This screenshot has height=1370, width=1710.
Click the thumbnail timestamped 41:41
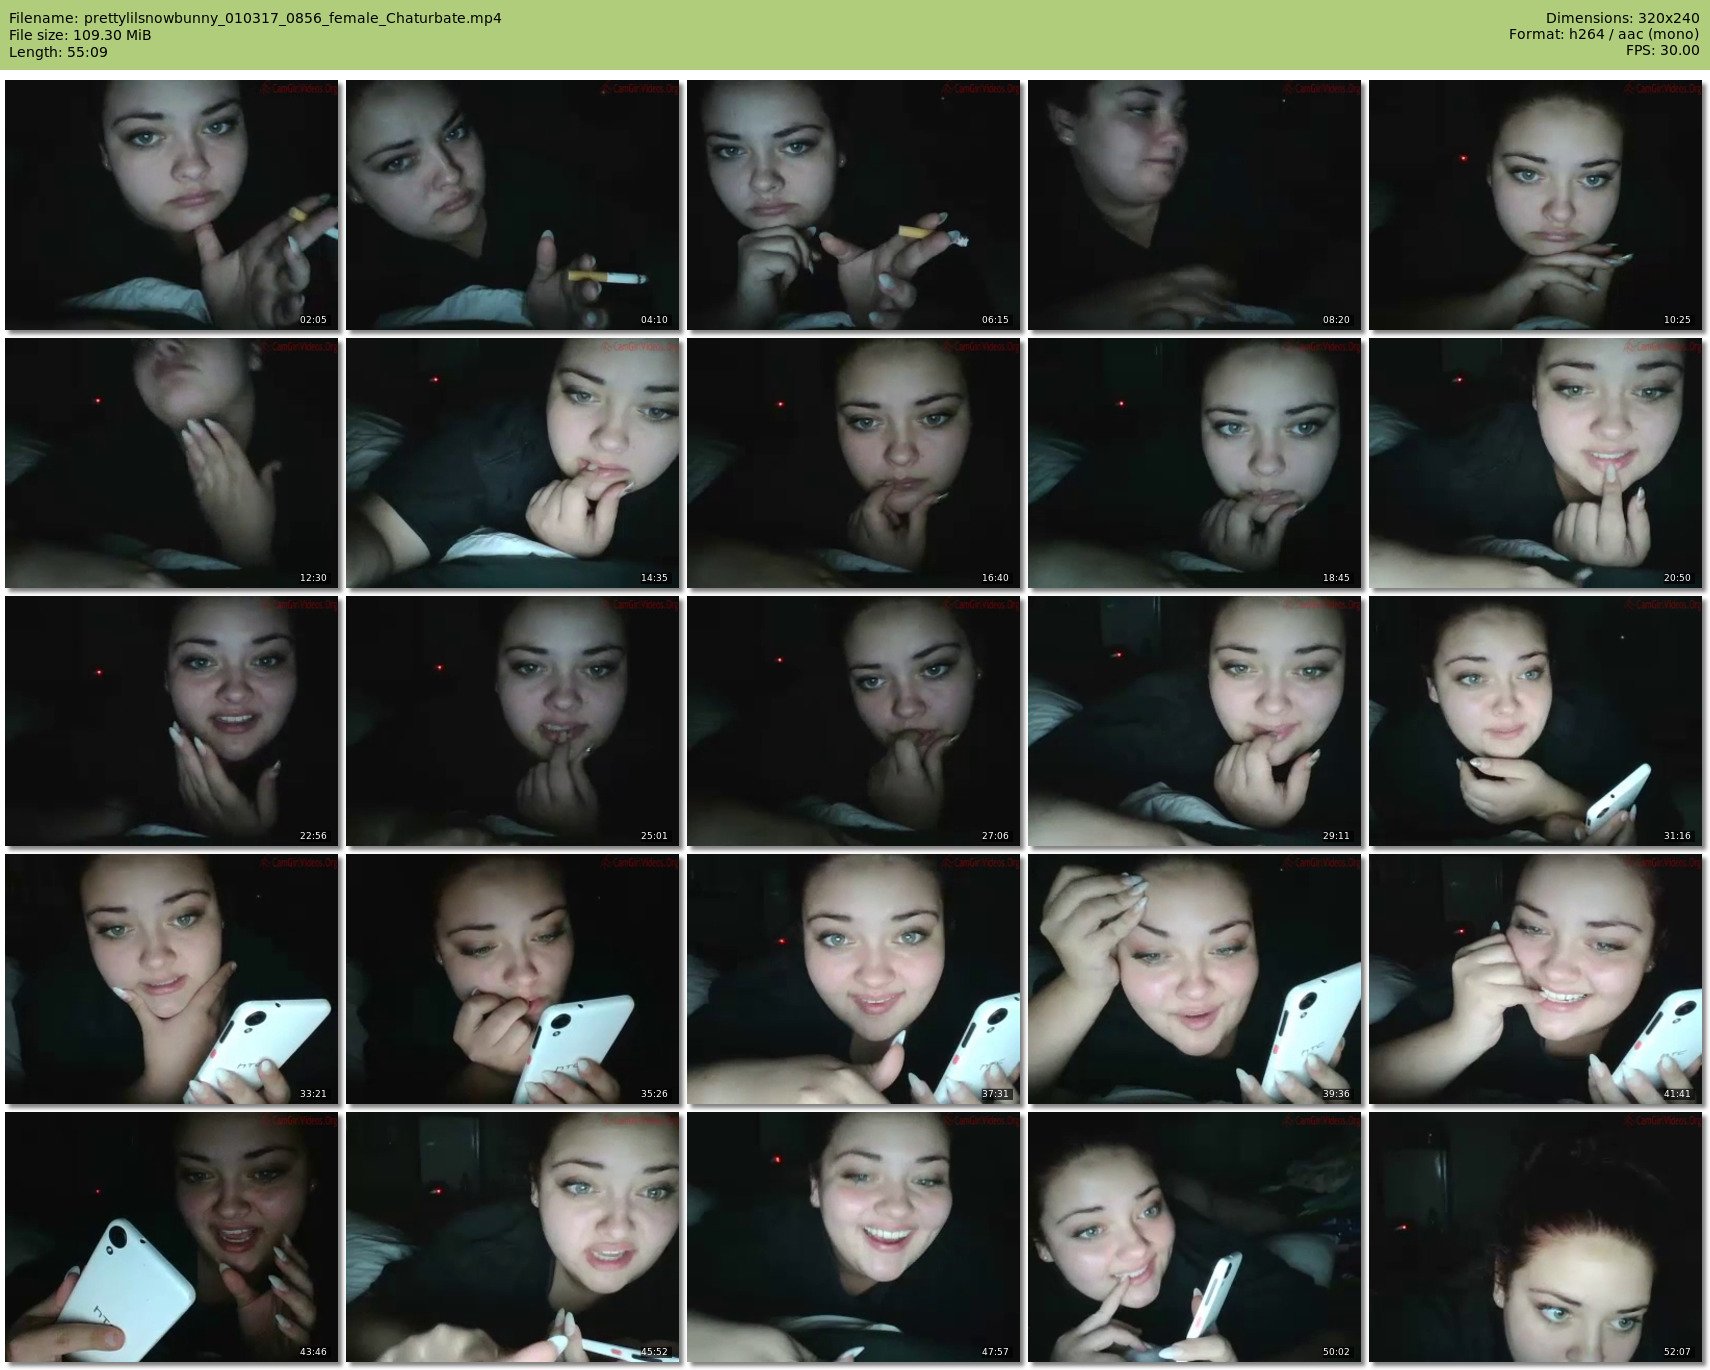click(1535, 979)
